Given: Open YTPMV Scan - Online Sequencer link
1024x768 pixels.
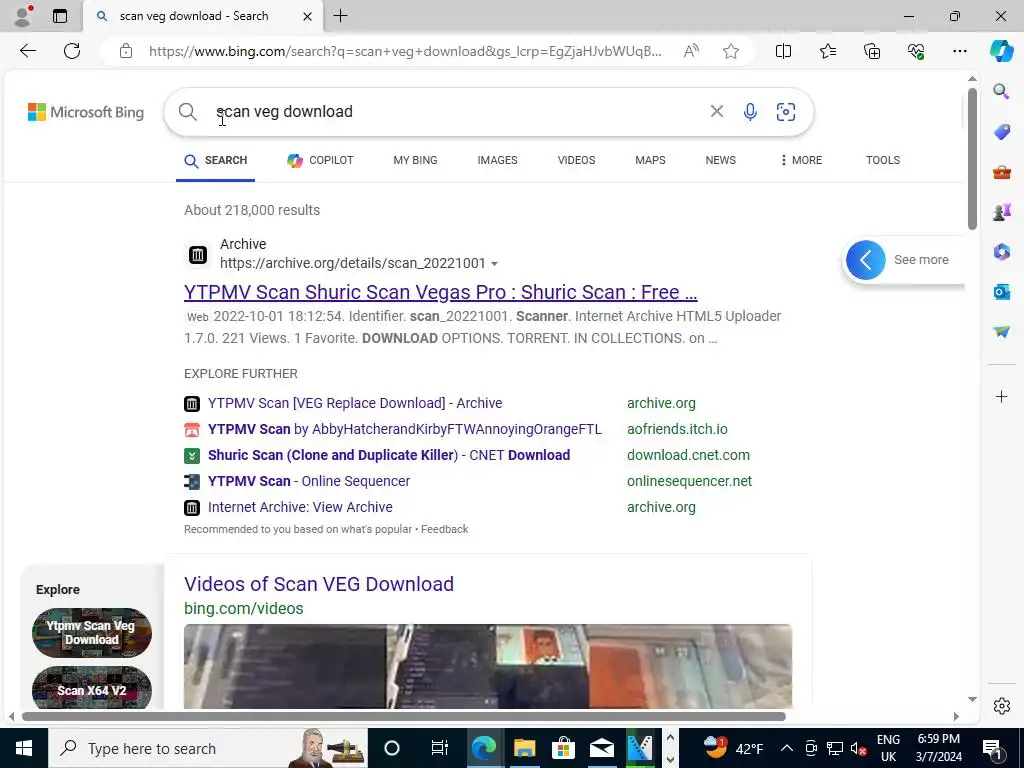Looking at the screenshot, I should coord(309,481).
